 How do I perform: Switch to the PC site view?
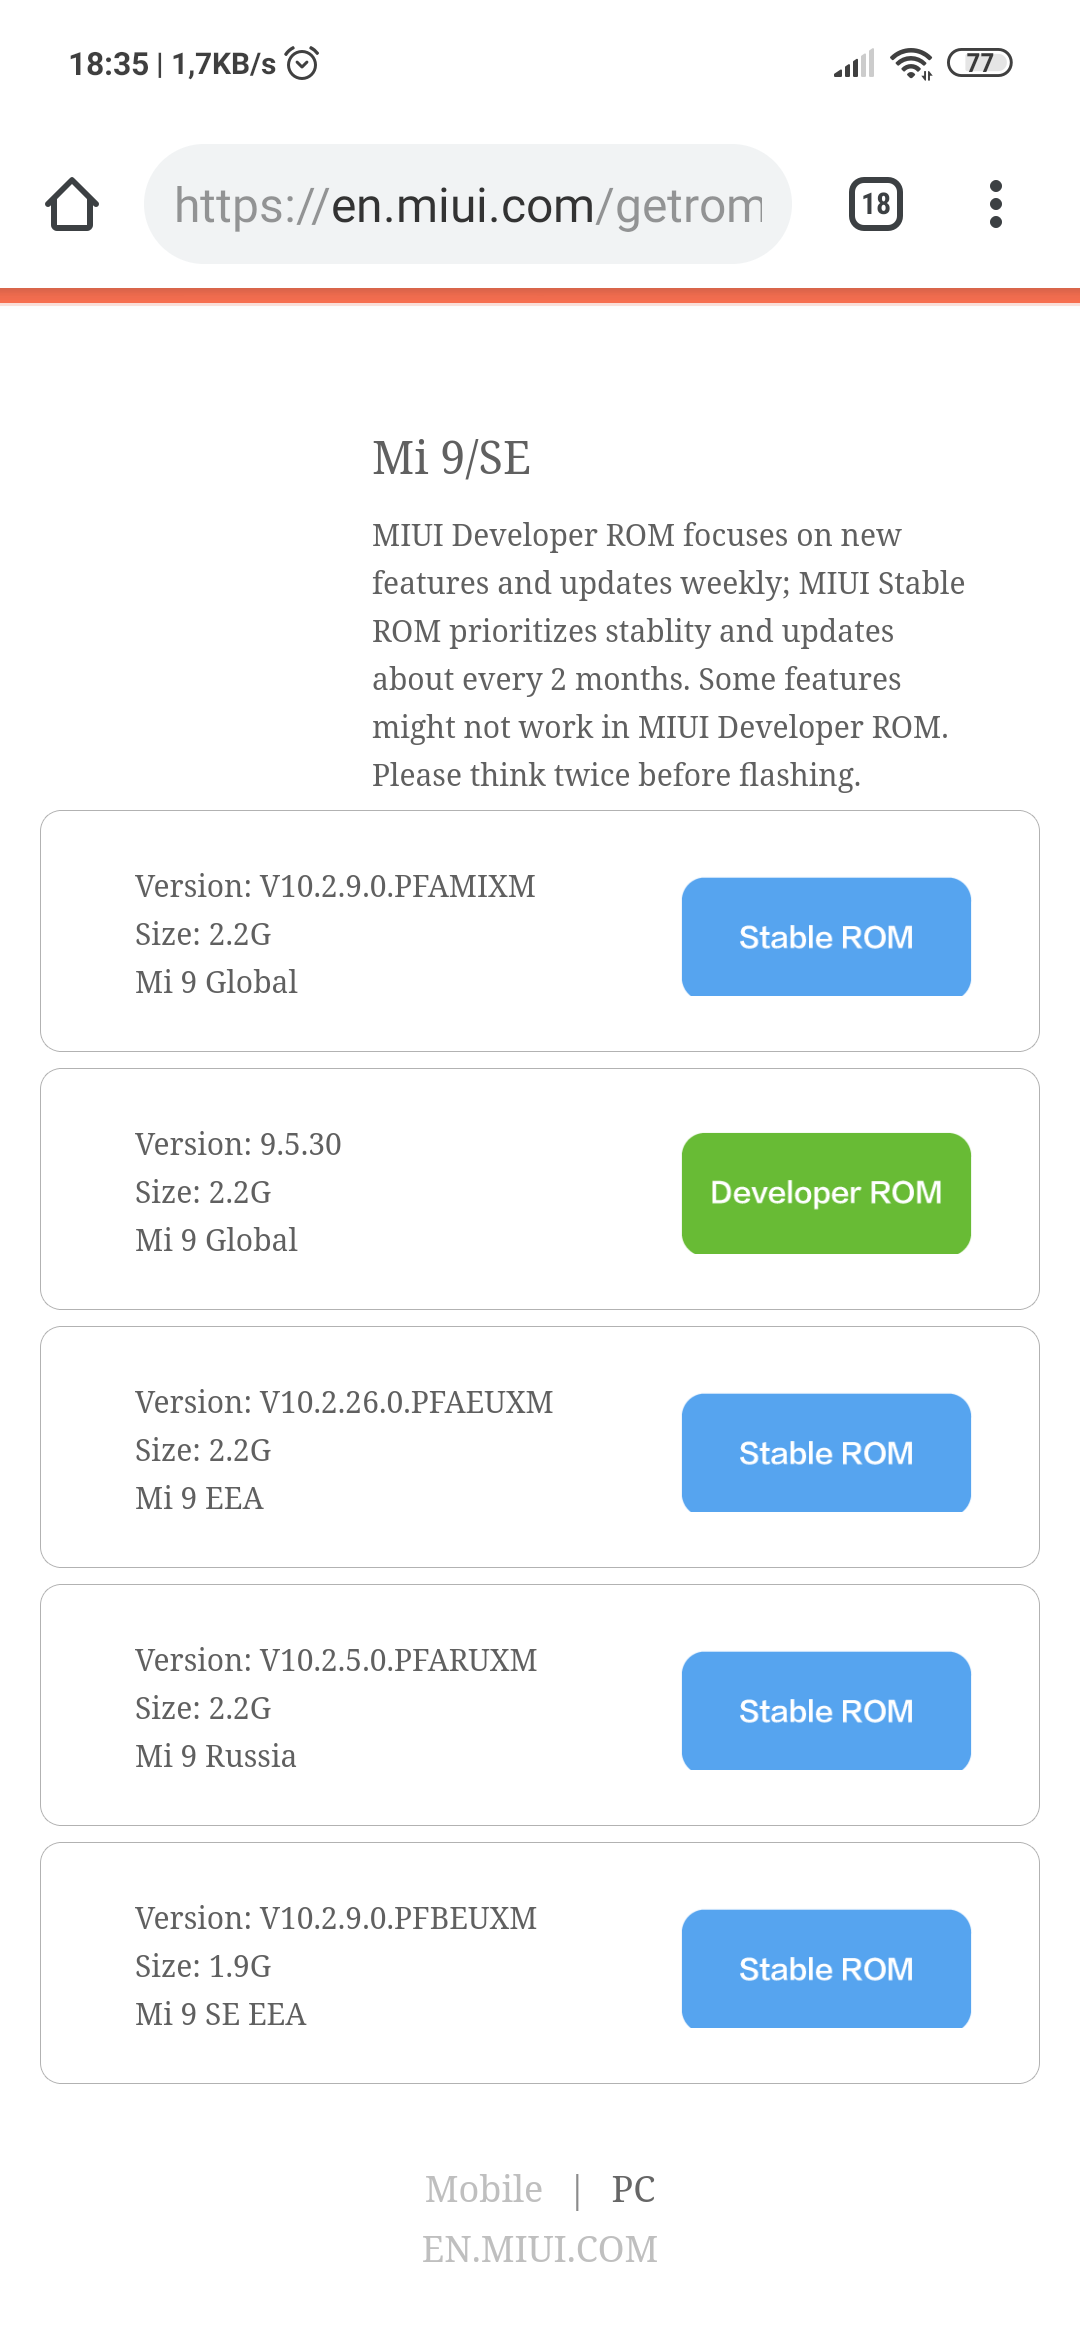pos(633,2189)
